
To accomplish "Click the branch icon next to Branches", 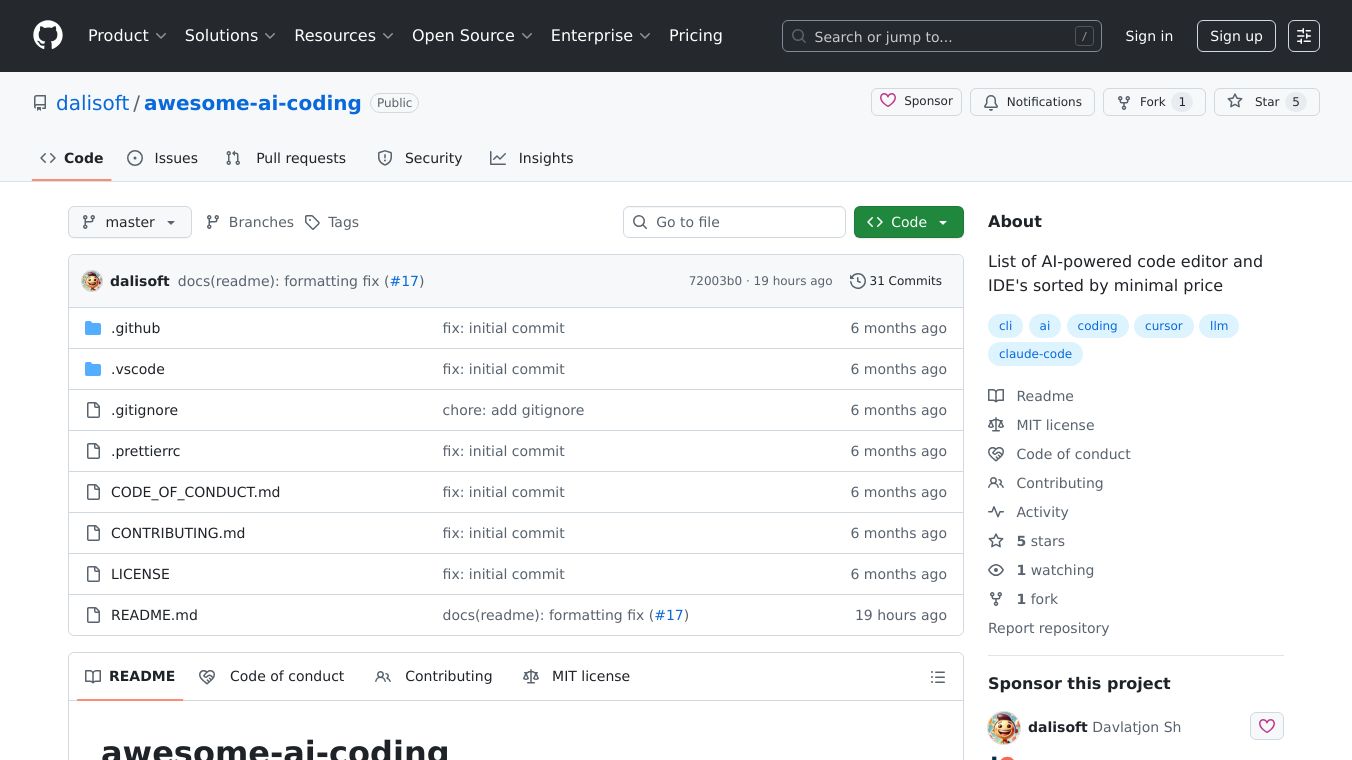I will coord(213,222).
